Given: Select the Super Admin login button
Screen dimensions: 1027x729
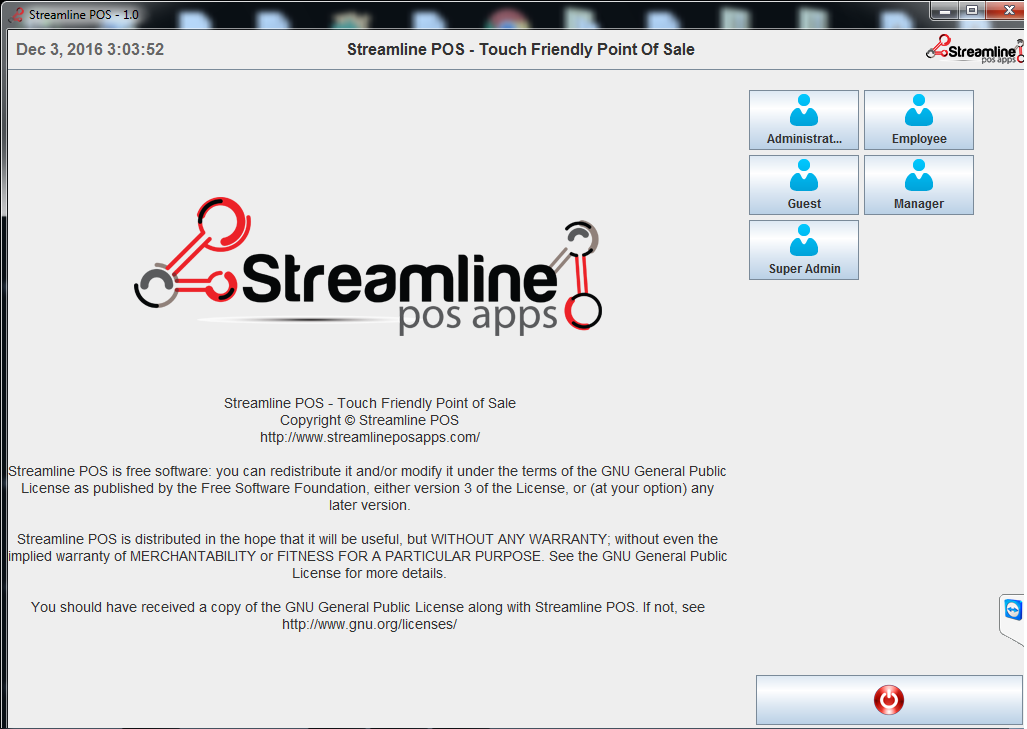Looking at the screenshot, I should point(803,250).
